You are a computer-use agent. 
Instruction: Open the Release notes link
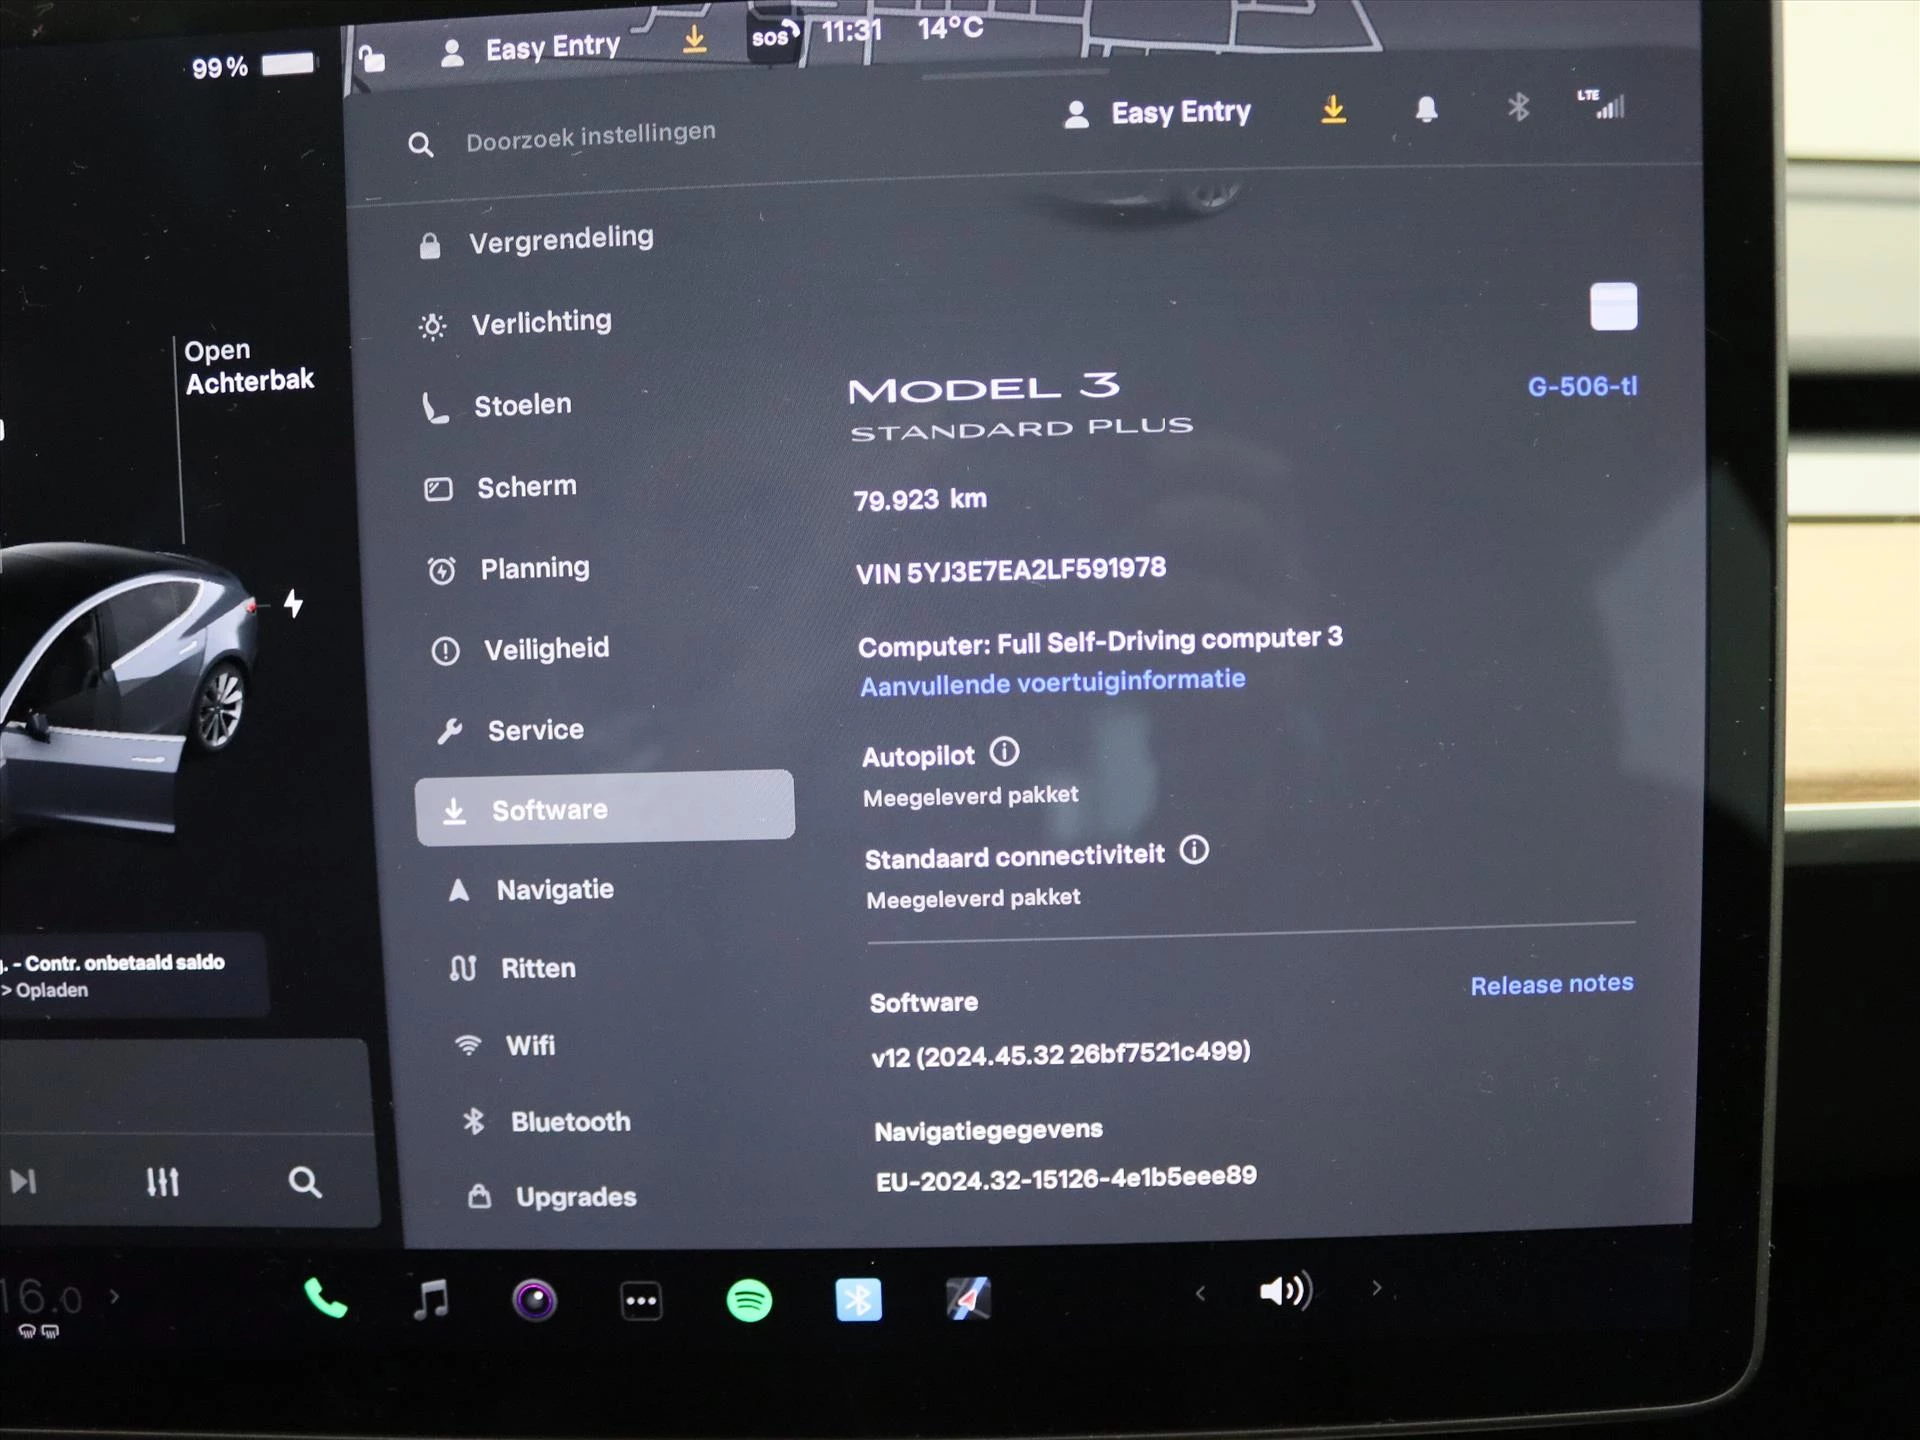(1551, 984)
